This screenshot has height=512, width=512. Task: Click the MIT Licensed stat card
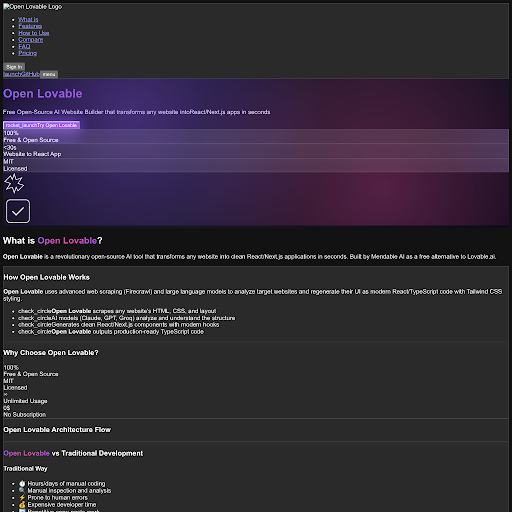click(256, 165)
